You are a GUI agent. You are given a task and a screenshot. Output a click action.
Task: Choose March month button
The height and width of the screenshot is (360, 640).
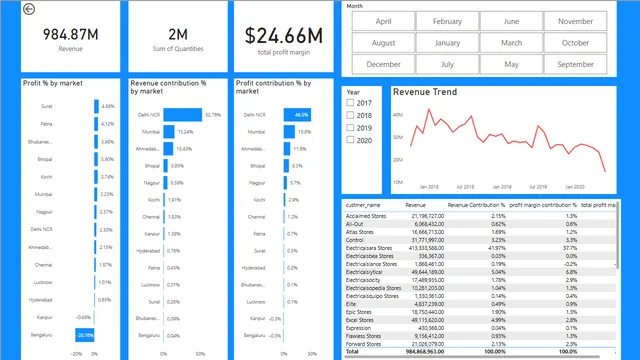[x=511, y=43]
